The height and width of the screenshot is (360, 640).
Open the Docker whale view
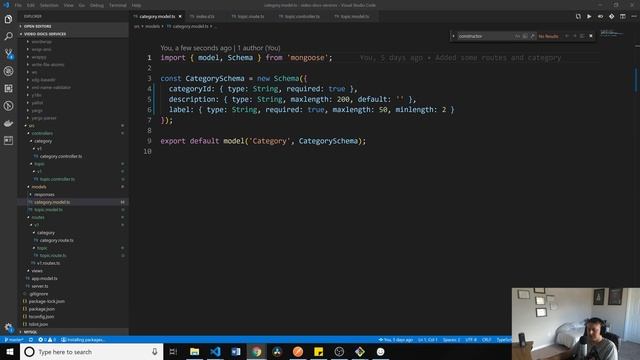click(8, 123)
